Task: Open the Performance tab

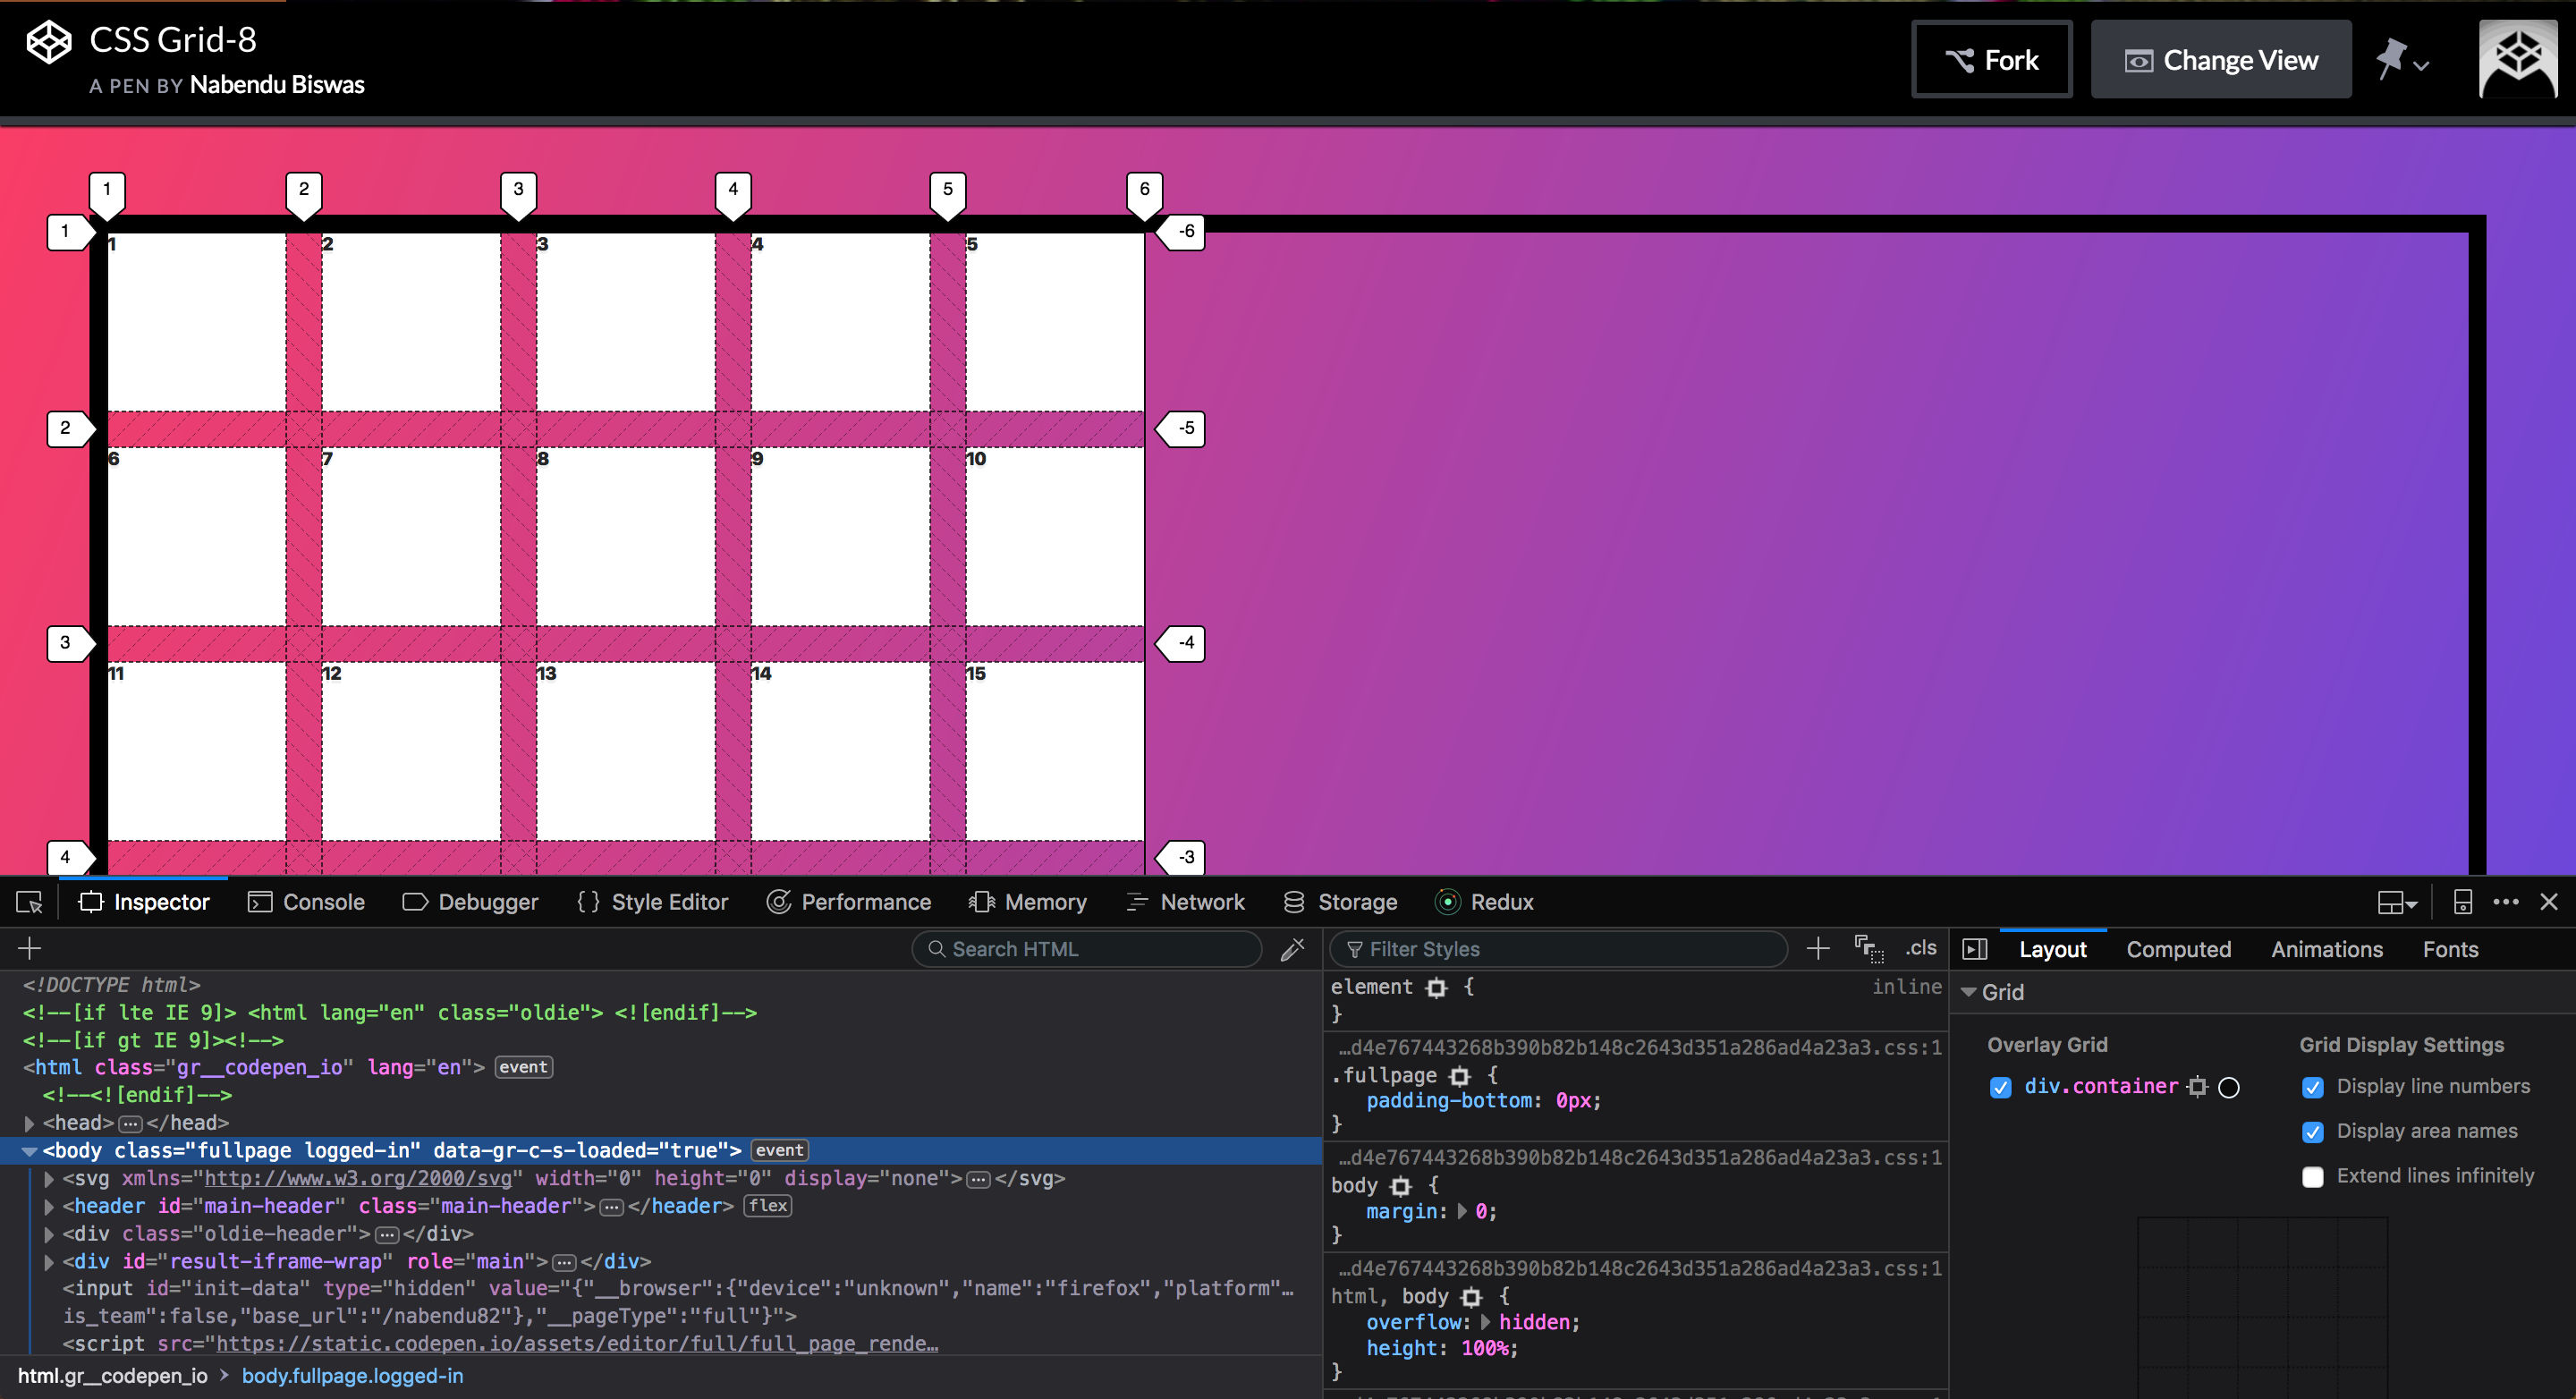Action: (x=848, y=902)
